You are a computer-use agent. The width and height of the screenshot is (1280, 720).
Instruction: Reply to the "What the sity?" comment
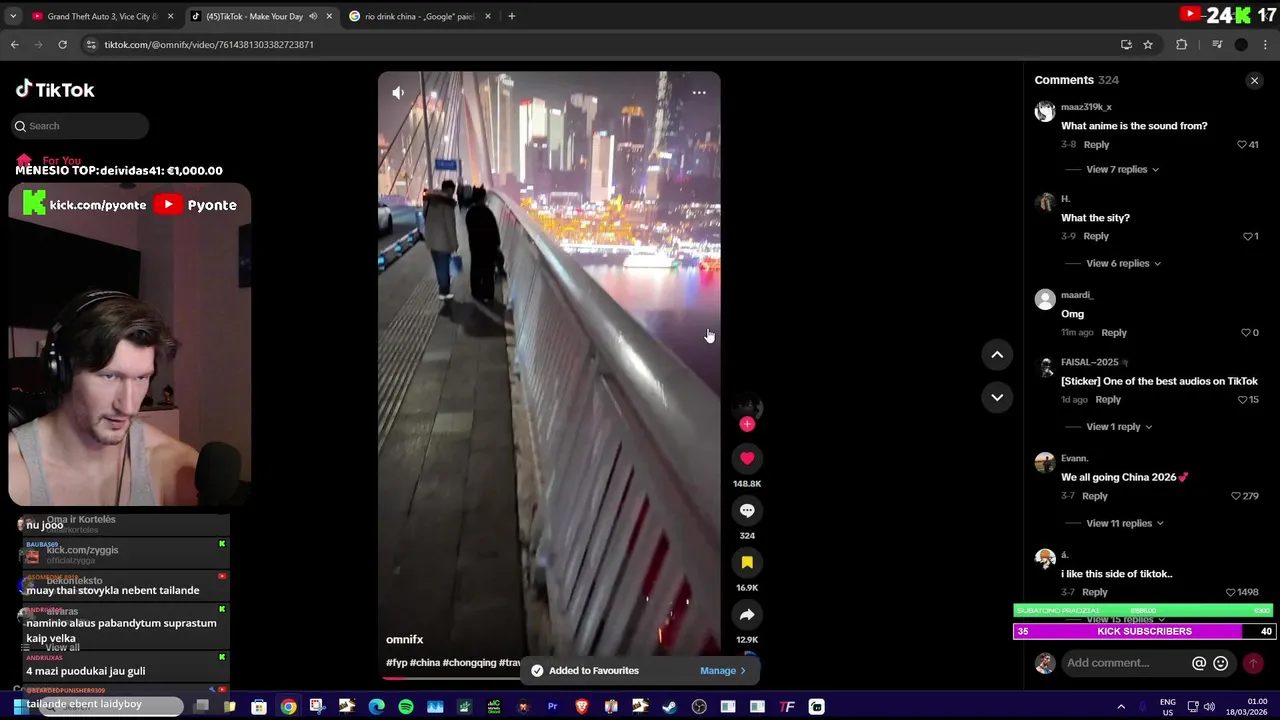(1096, 237)
